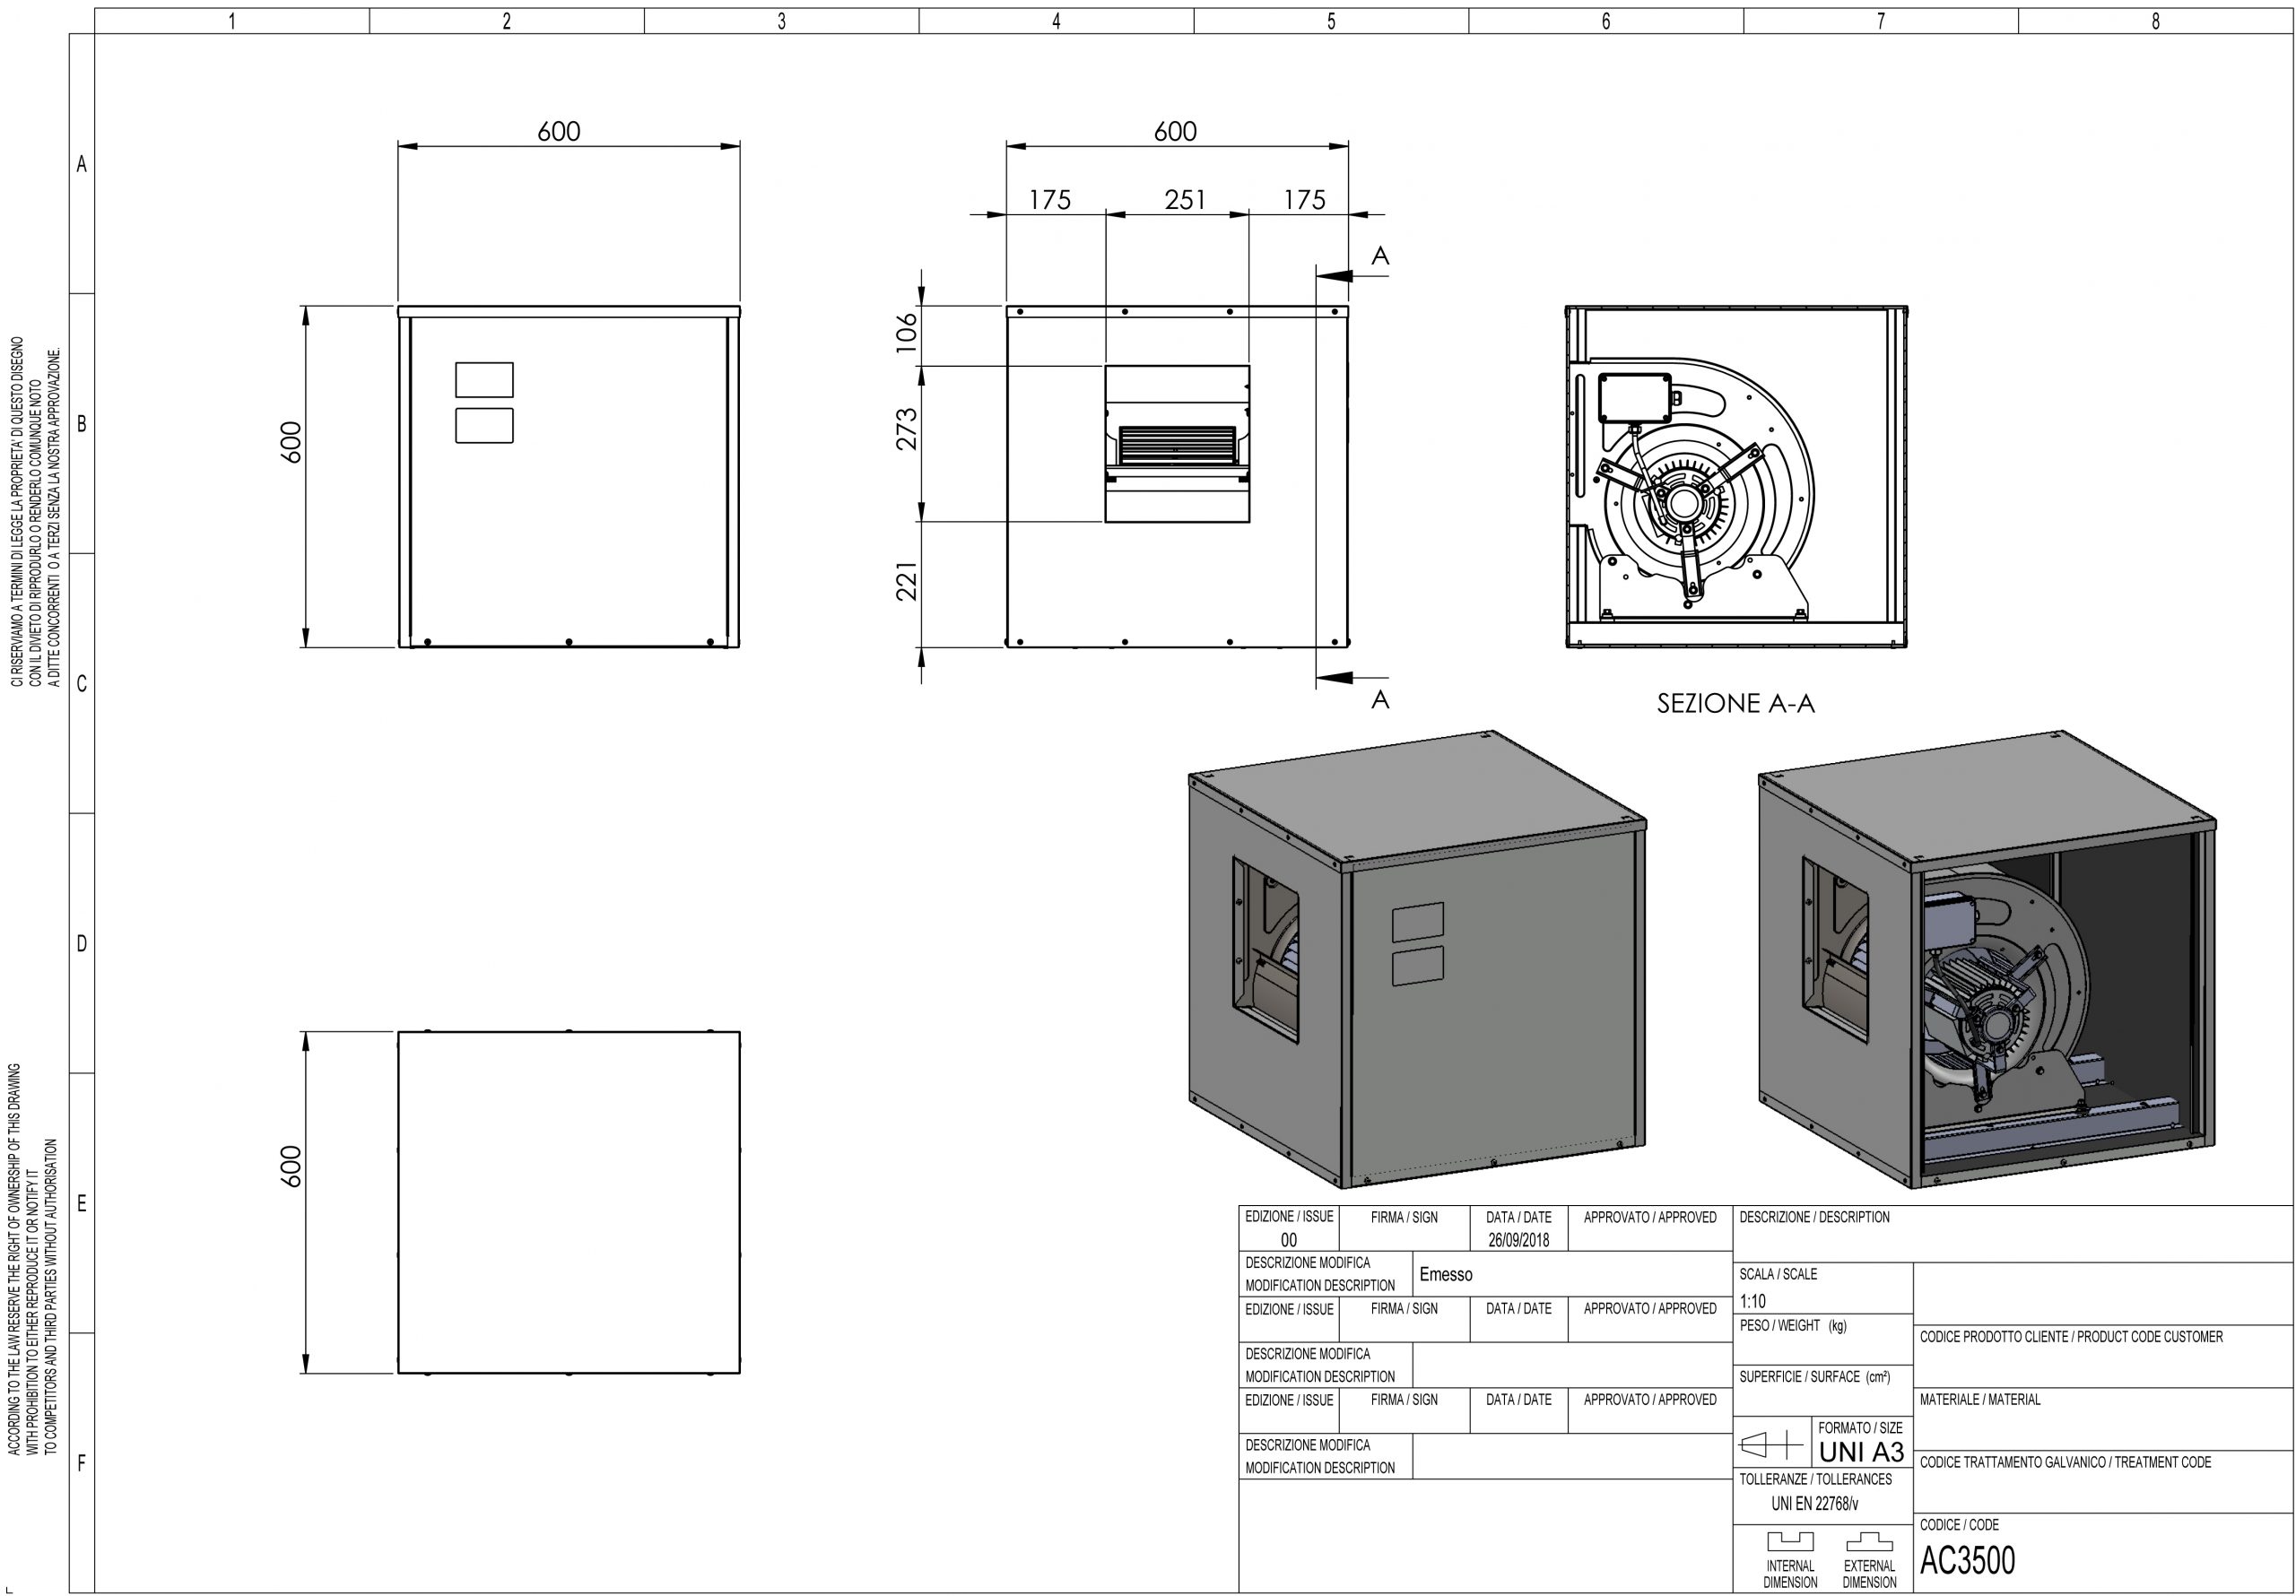Image resolution: width=2296 pixels, height=1596 pixels.
Task: Click the upper rectangular label on front view
Action: tap(484, 380)
